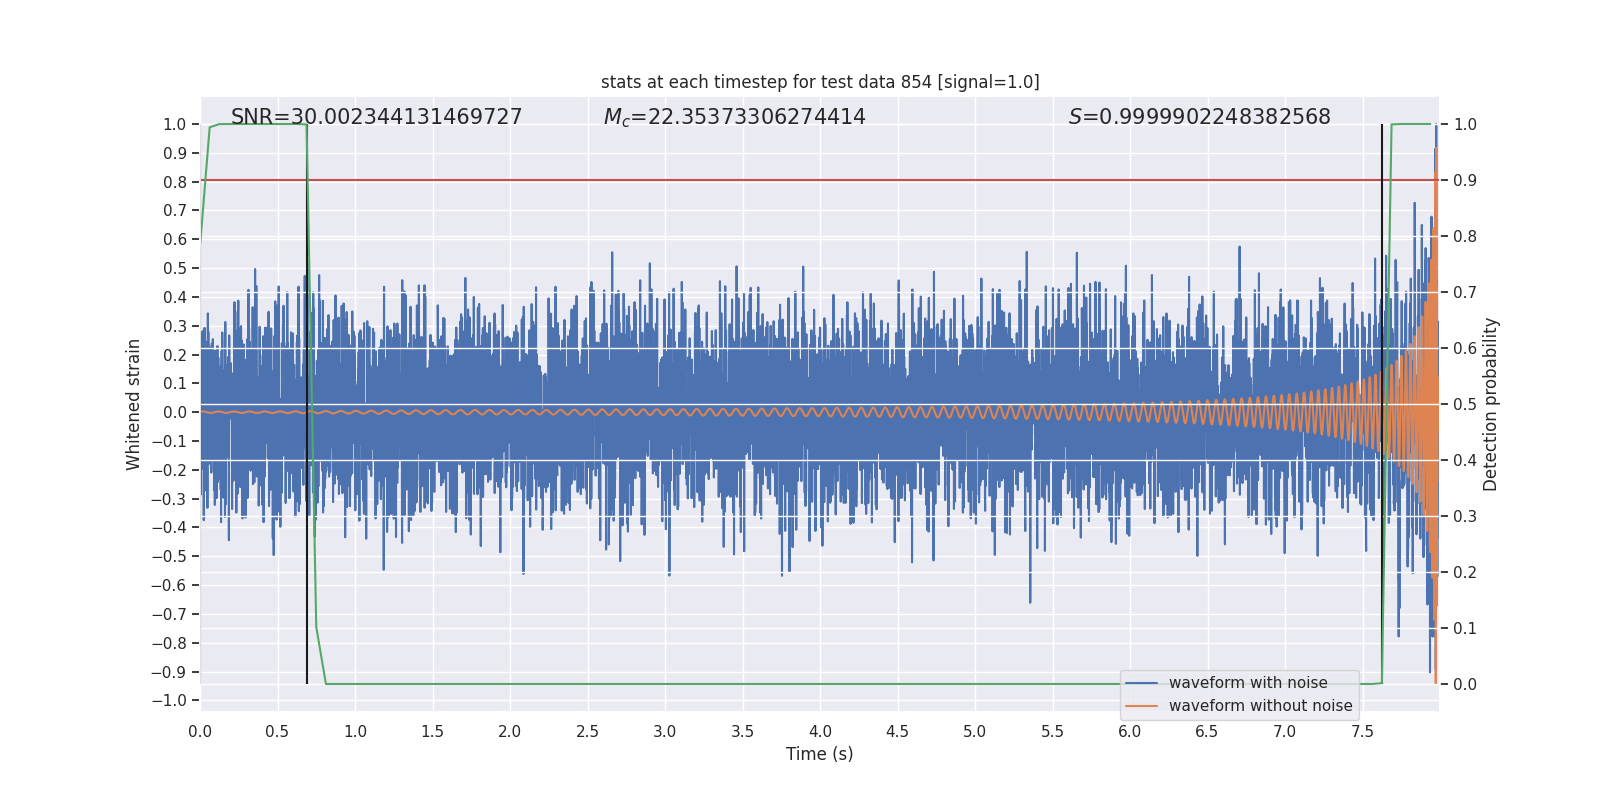Viewport: 1600px width, 800px height.
Task: Click the black vertical marker near 0.7 seconds
Action: (307, 404)
